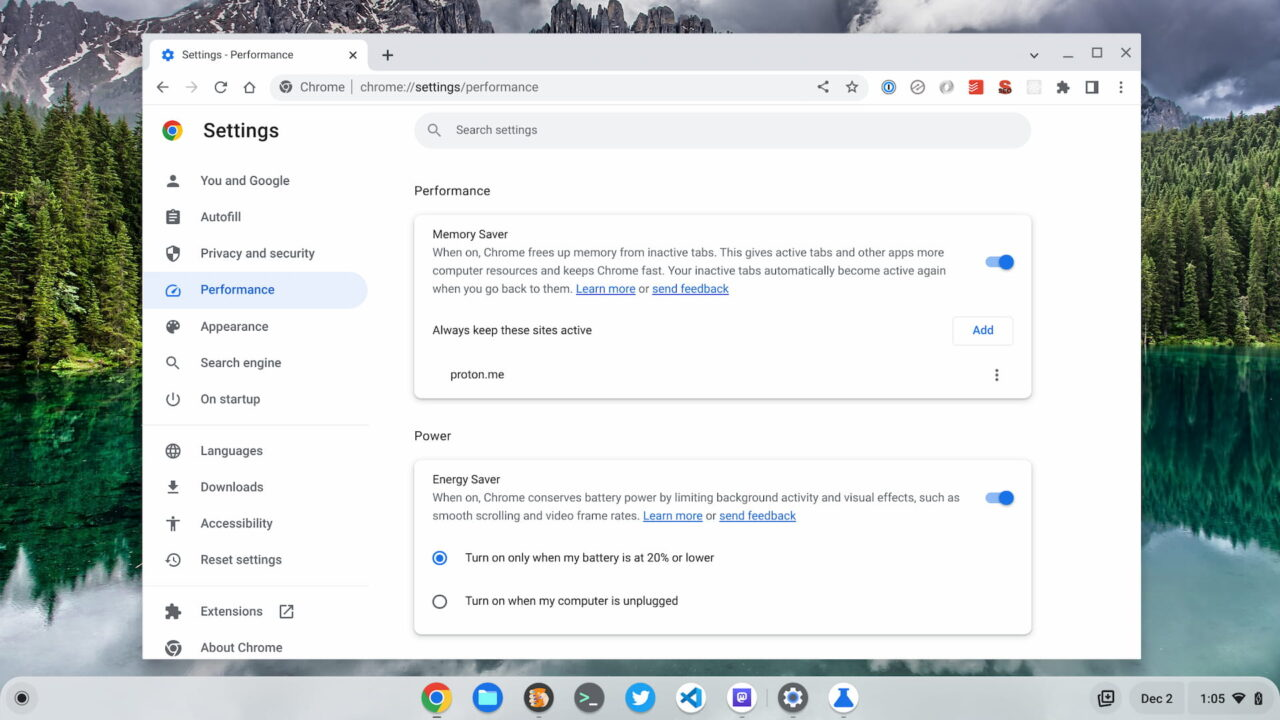Toggle Chrome's side panel icon
Image resolution: width=1280 pixels, height=720 pixels.
(x=1092, y=87)
